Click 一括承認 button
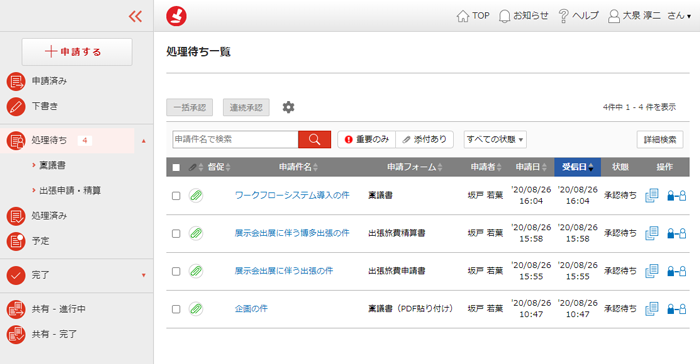Viewport: 700px width, 364px height. pos(189,107)
